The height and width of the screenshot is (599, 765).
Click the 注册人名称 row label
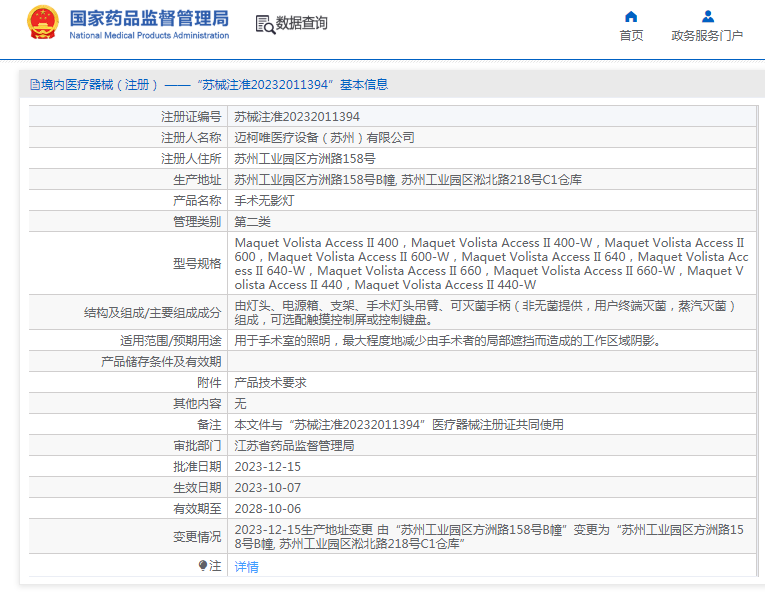[191, 138]
